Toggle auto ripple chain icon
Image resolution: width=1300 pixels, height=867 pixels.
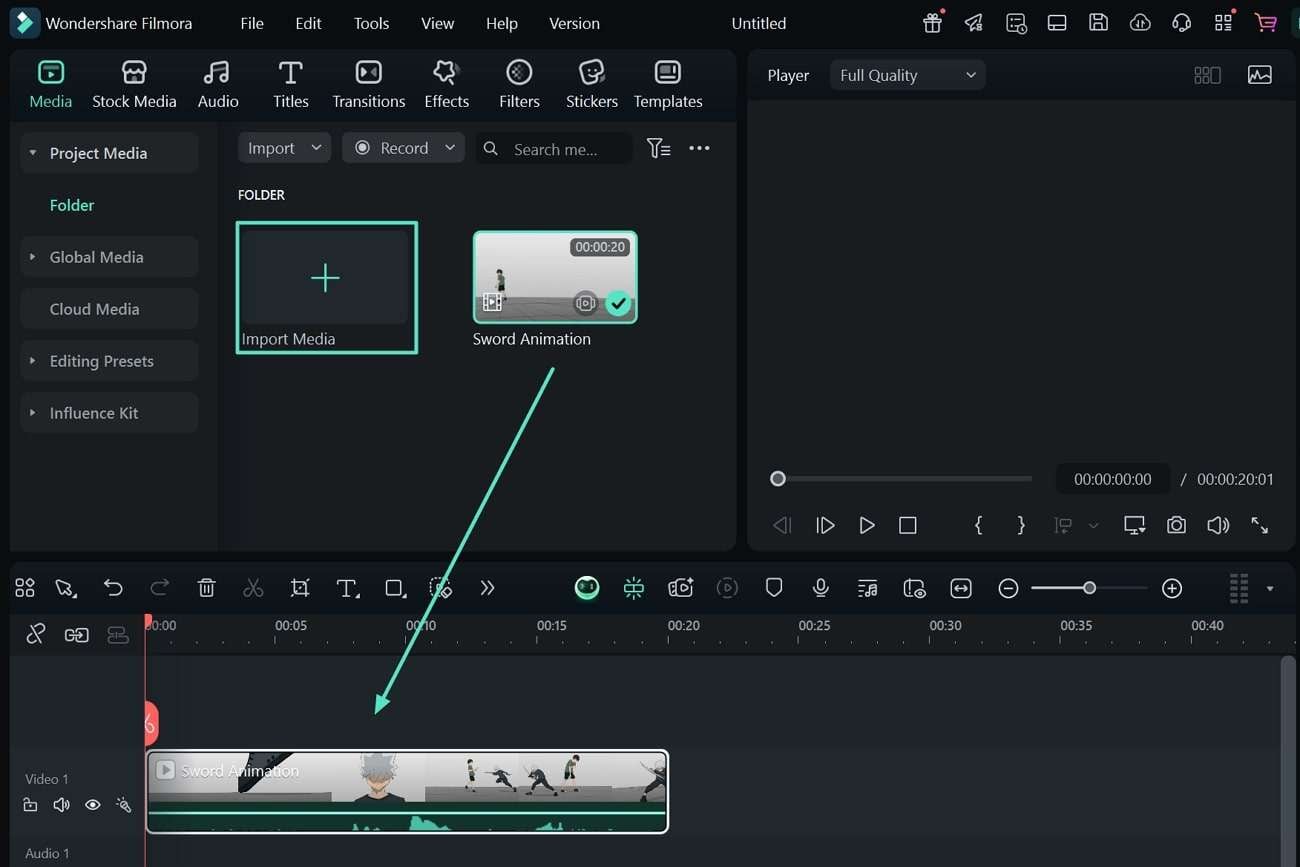(x=76, y=634)
